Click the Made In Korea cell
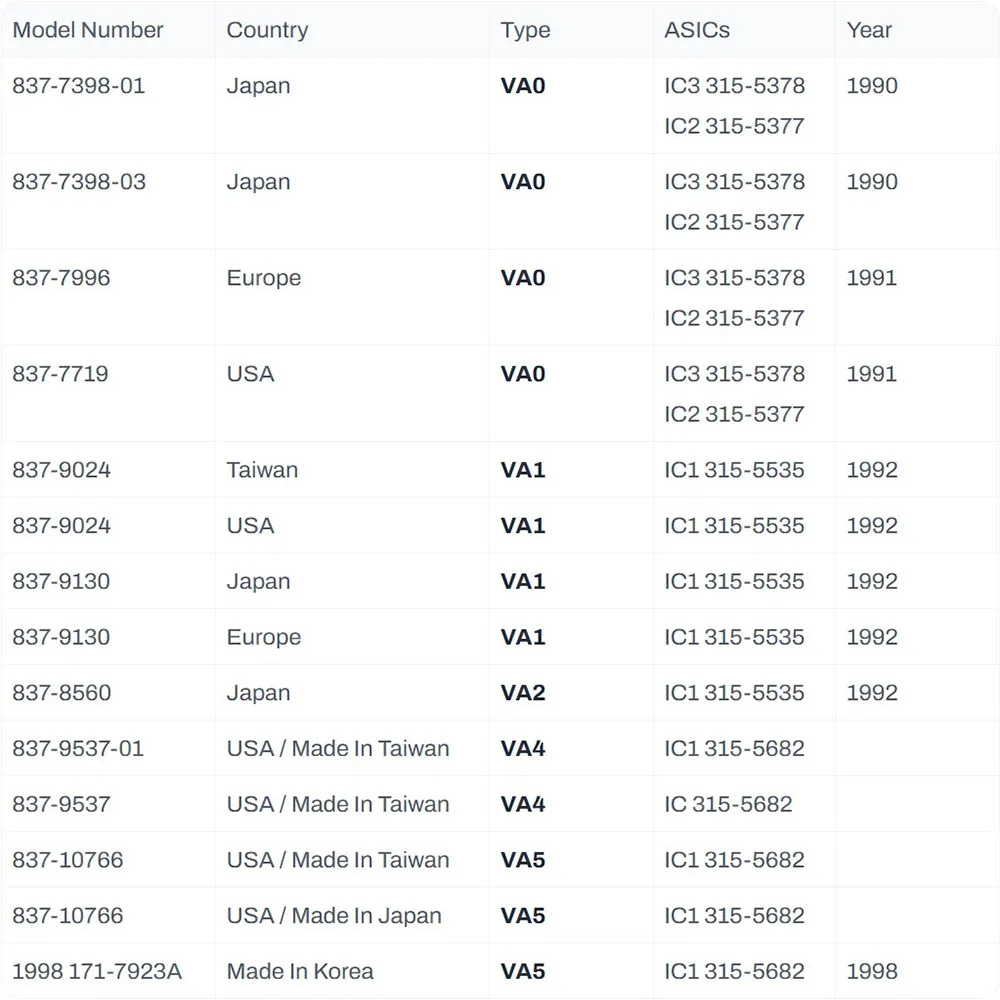This screenshot has width=1000, height=1000. tap(300, 971)
